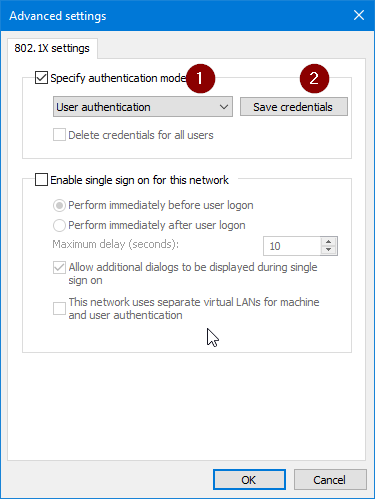Click the red annotation marker number 1

click(200, 79)
